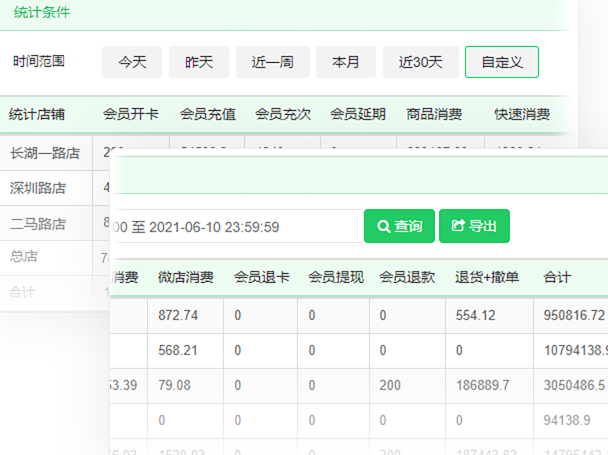
Task: Filter by 近一周 time range
Action: pyautogui.click(x=273, y=62)
